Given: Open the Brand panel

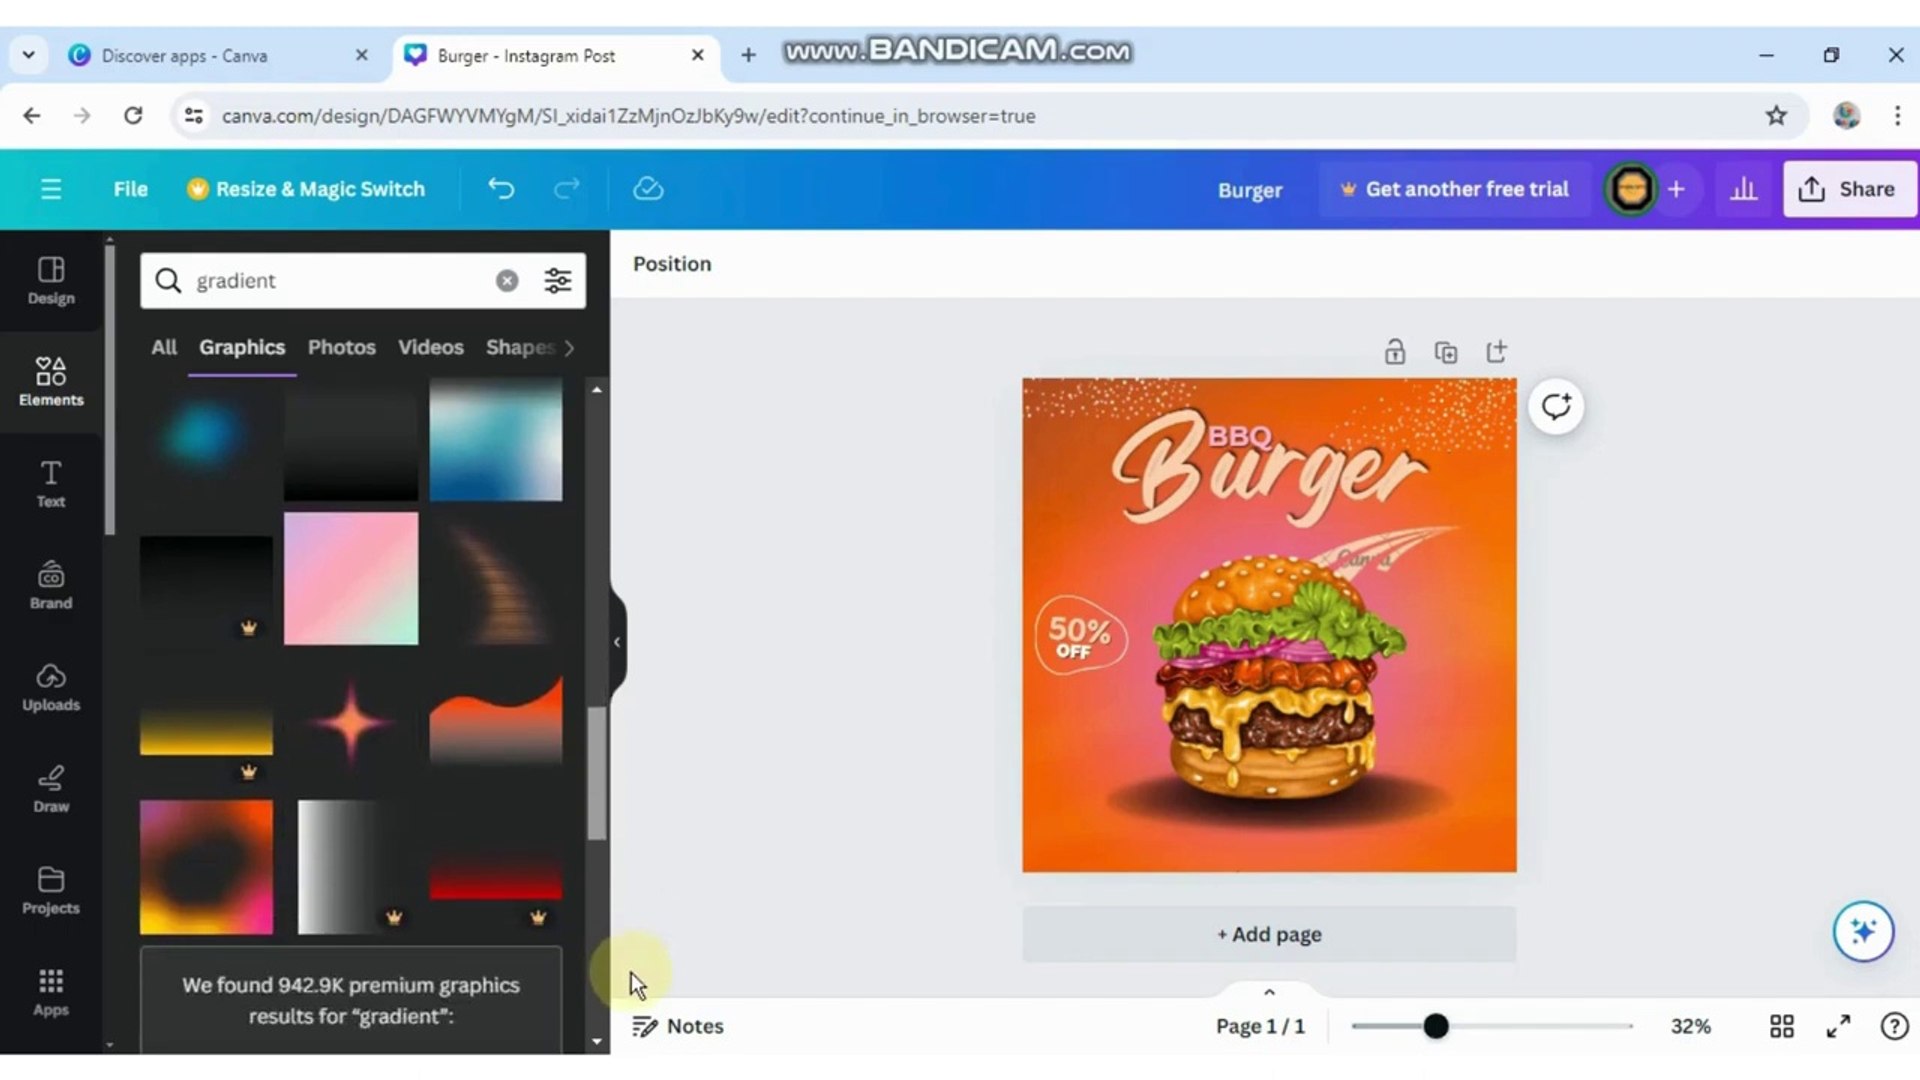Looking at the screenshot, I should coord(50,586).
